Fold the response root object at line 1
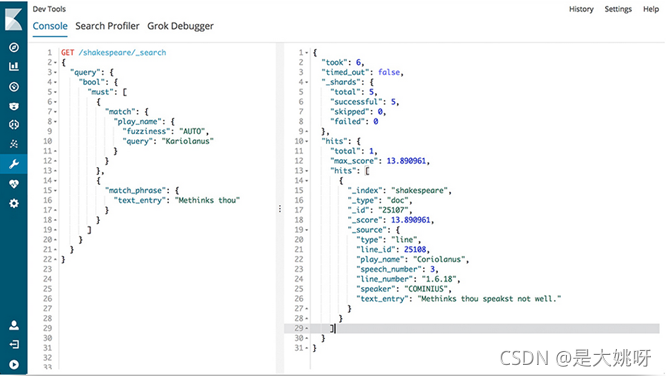 point(307,53)
